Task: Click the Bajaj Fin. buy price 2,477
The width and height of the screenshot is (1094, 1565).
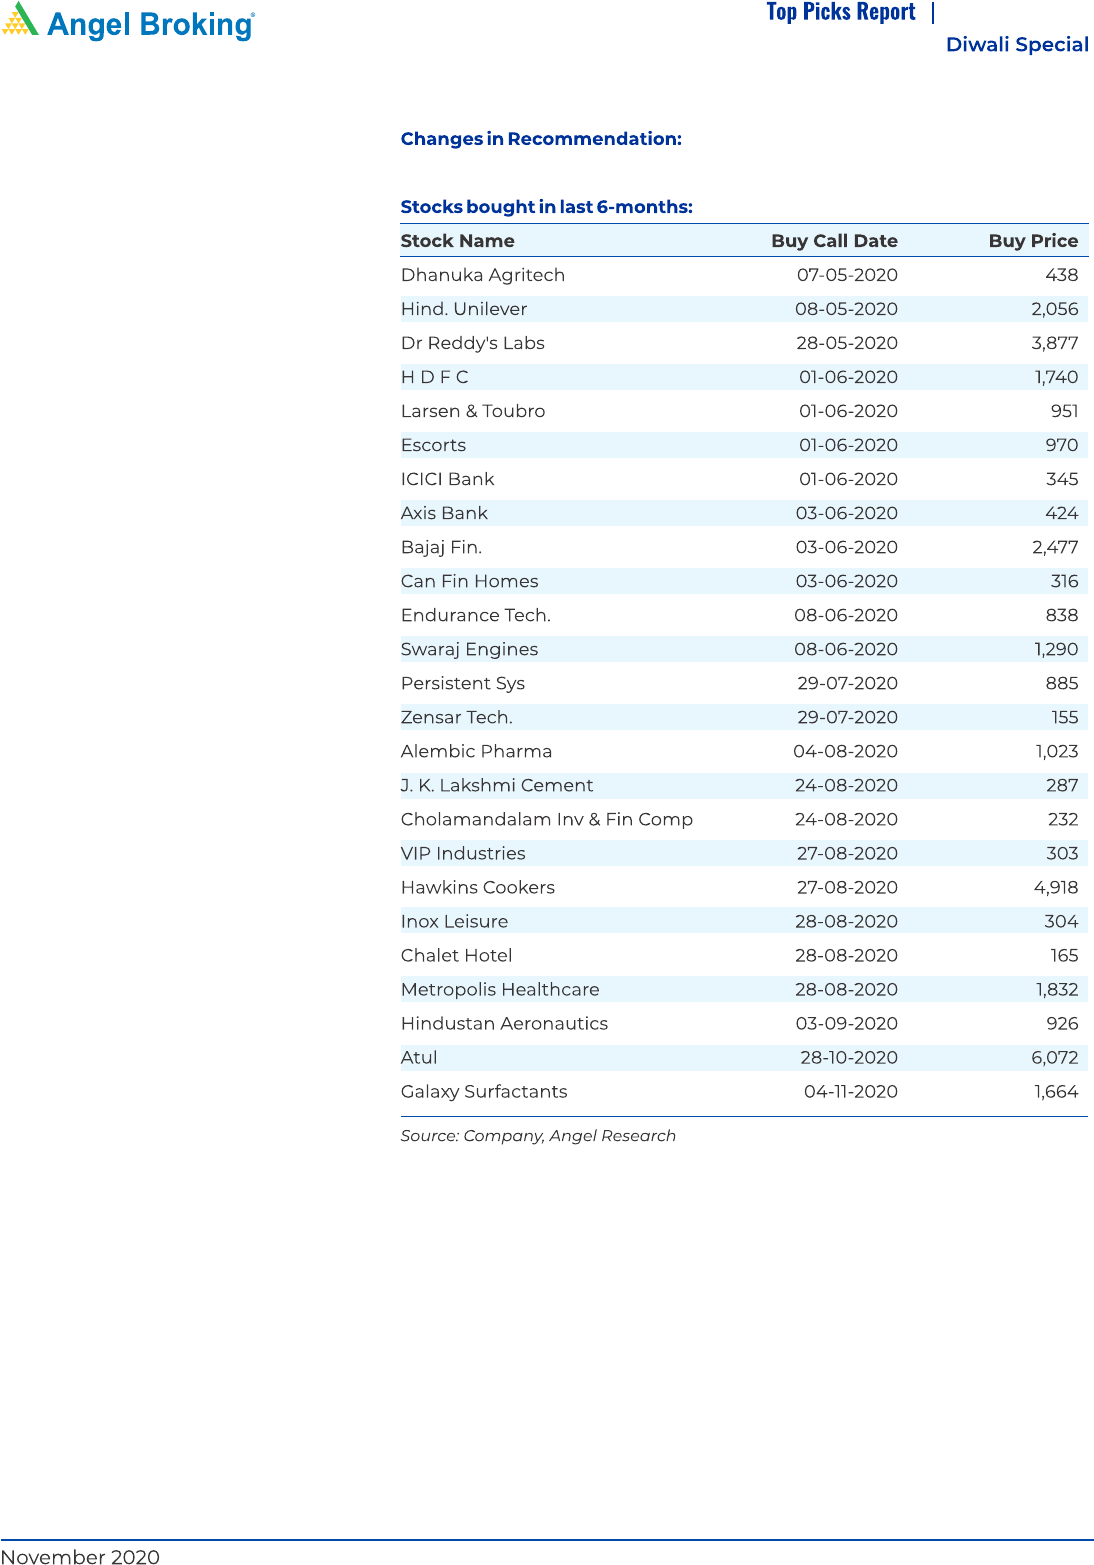Action: [x=1054, y=547]
